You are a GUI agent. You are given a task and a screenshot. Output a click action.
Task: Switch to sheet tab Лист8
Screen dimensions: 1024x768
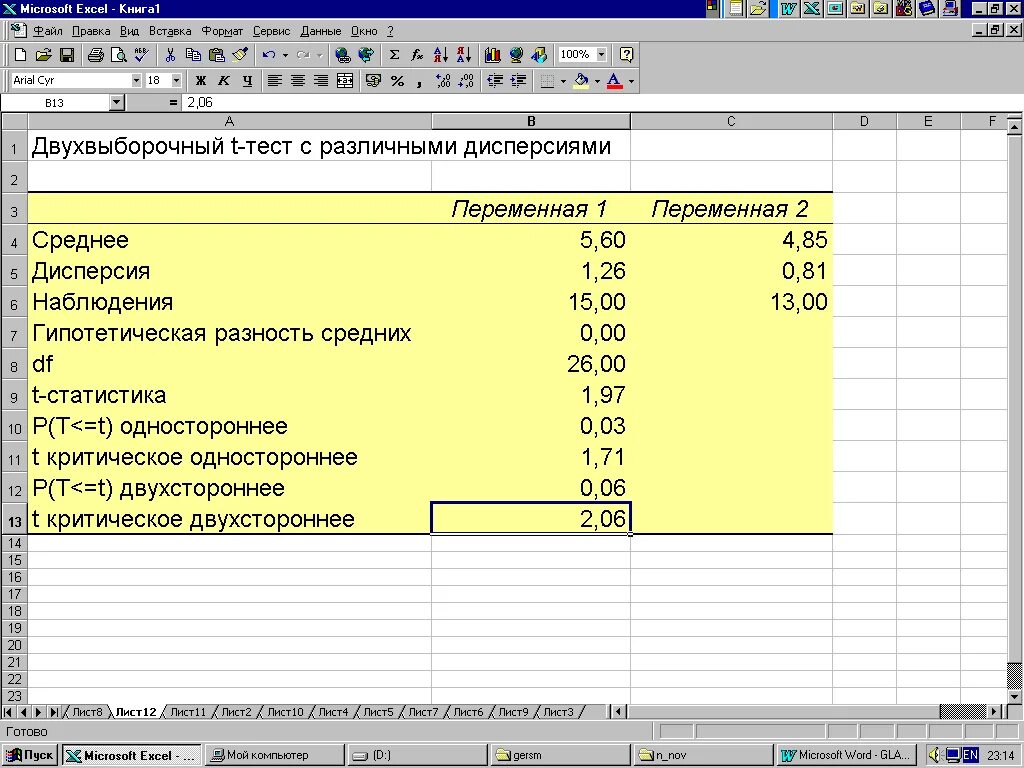pyautogui.click(x=88, y=712)
